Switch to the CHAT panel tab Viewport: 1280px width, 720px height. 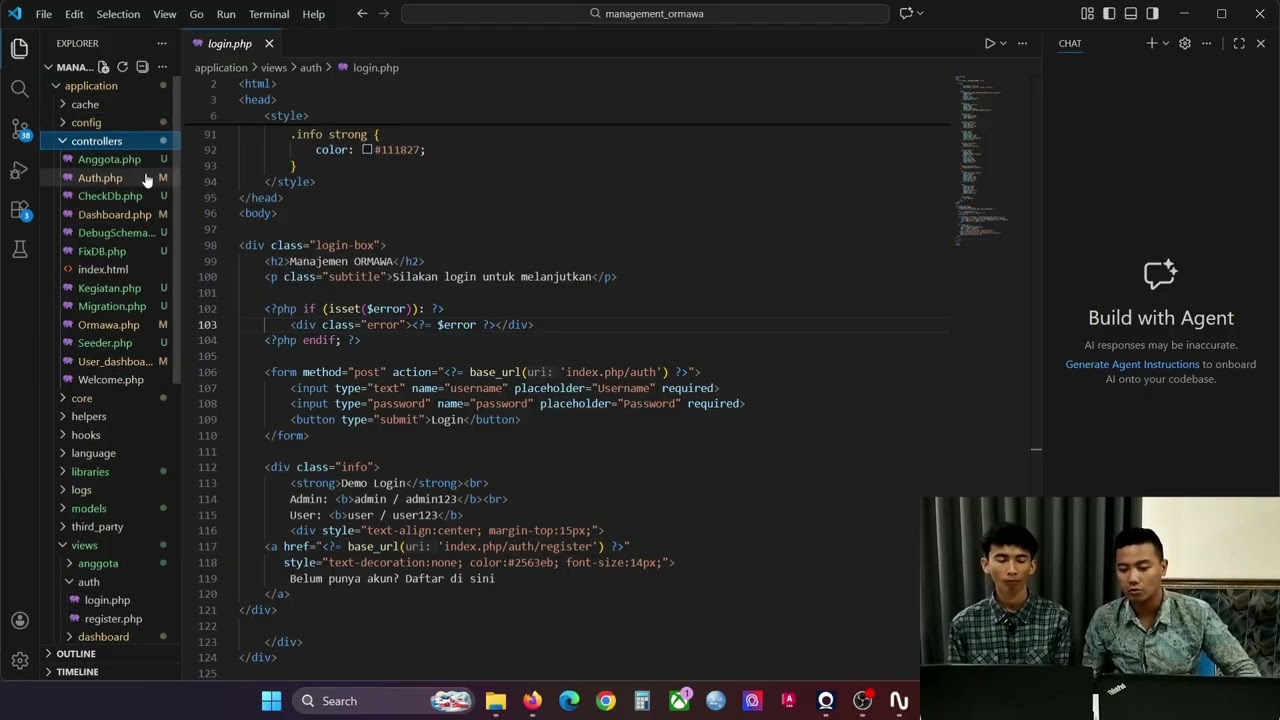click(x=1070, y=44)
